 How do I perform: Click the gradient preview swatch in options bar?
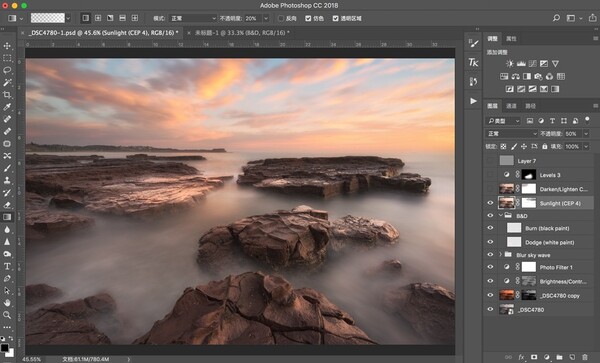(x=47, y=18)
